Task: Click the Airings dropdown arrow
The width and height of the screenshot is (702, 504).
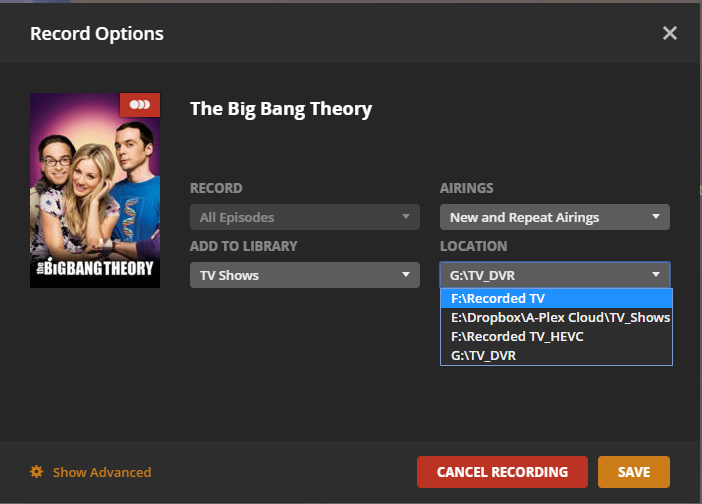Action: tap(656, 217)
